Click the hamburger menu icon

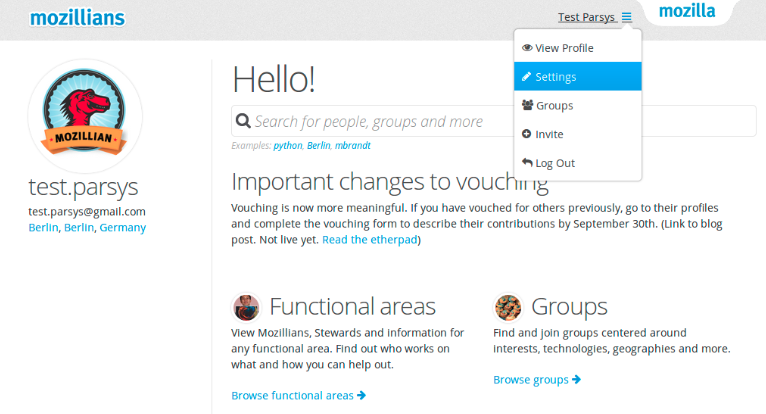click(x=627, y=18)
